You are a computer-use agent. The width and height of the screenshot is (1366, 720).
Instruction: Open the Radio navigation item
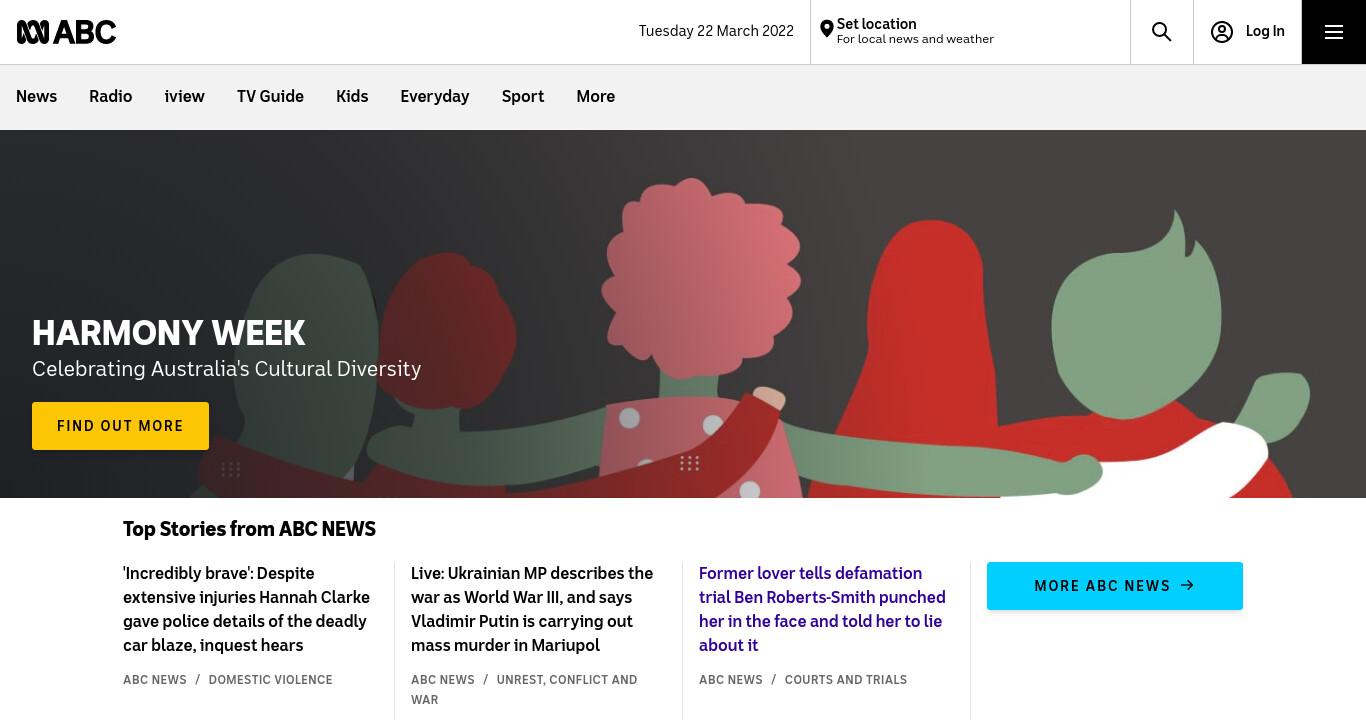(x=110, y=97)
